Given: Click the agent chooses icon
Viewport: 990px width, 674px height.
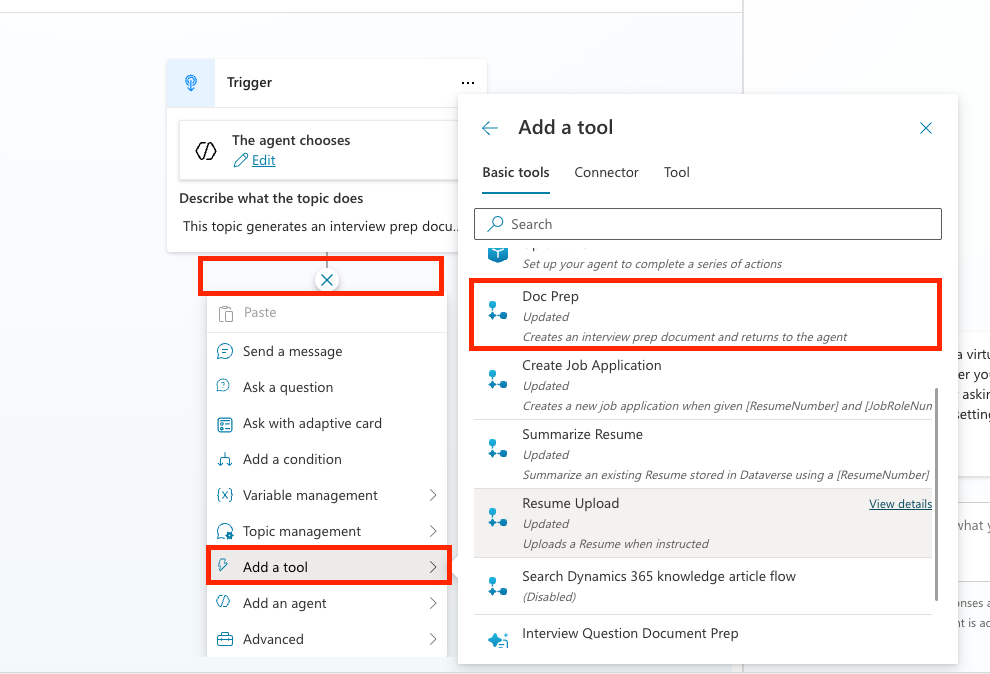Looking at the screenshot, I should (x=206, y=151).
